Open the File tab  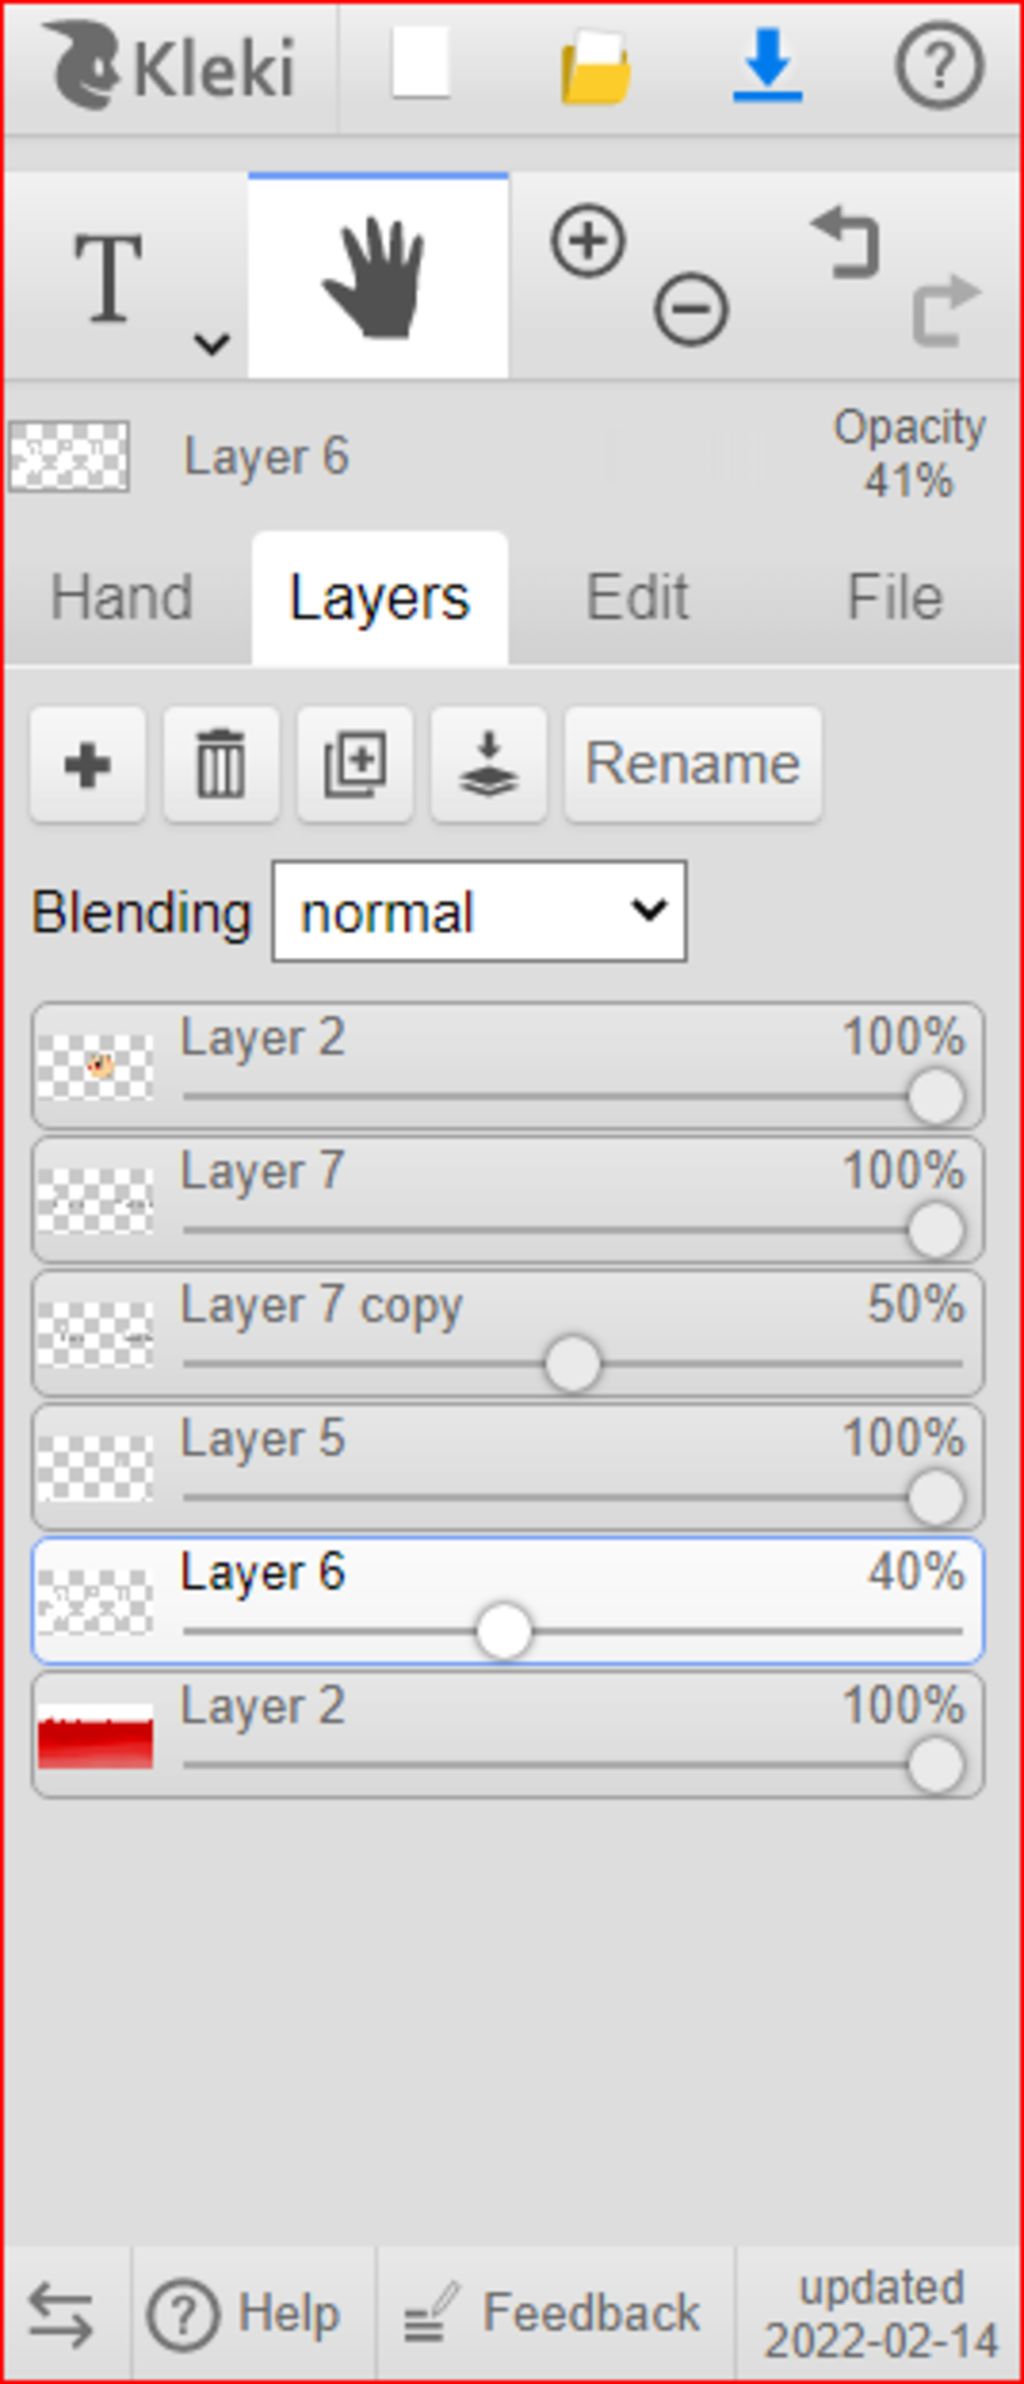[x=895, y=598]
